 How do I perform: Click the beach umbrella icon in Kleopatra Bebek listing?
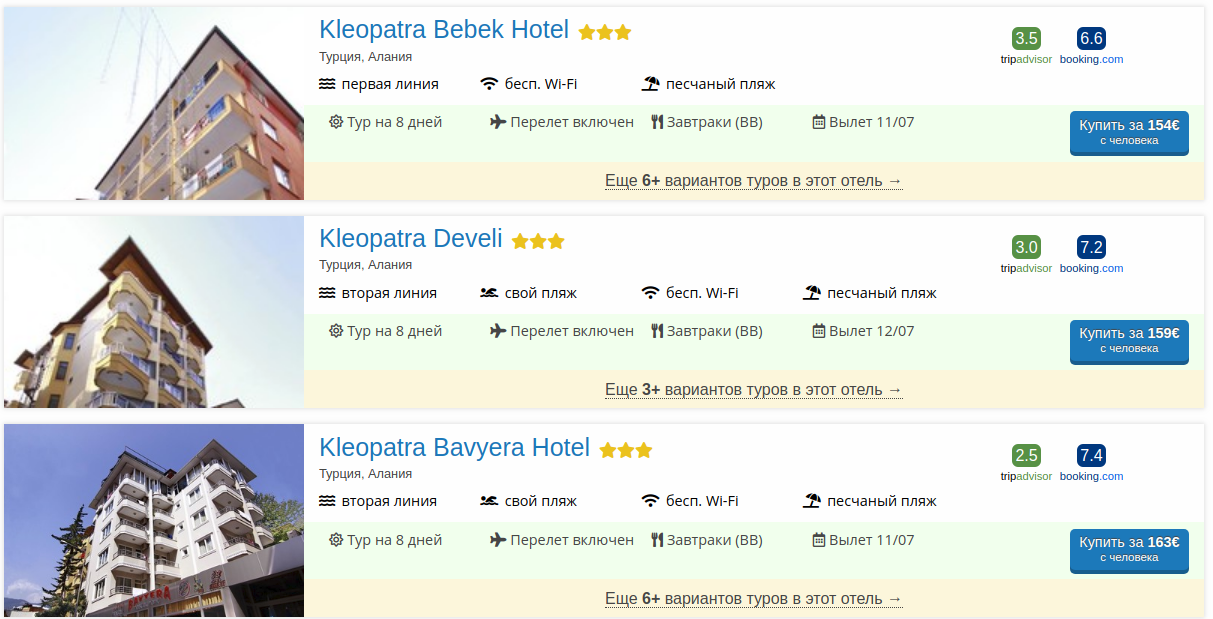point(651,84)
